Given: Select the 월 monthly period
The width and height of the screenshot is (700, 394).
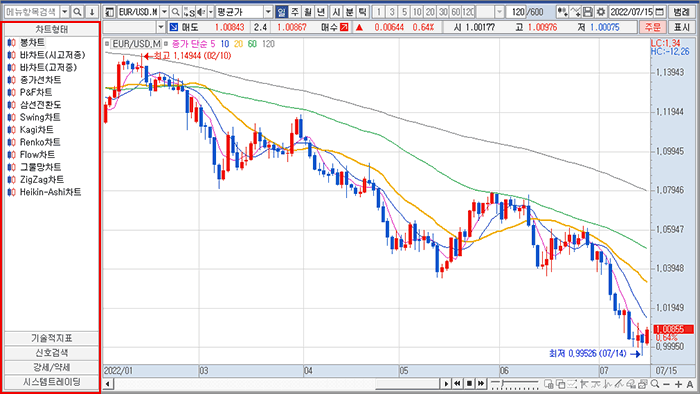Looking at the screenshot, I should point(308,12).
